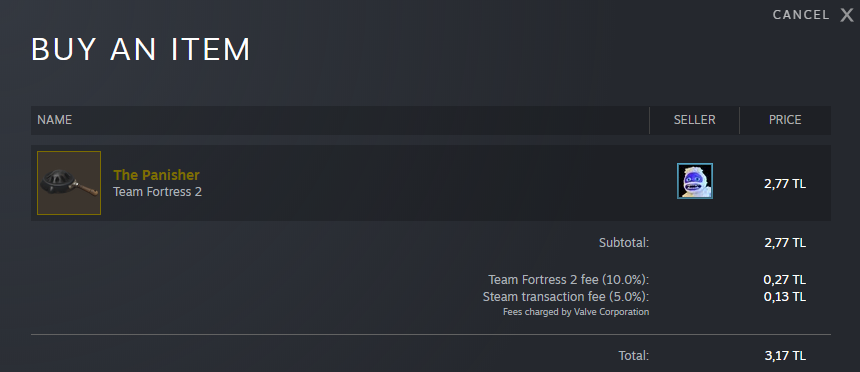View the seller's yeti avatar icon
Image resolution: width=860 pixels, height=372 pixels.
click(695, 181)
